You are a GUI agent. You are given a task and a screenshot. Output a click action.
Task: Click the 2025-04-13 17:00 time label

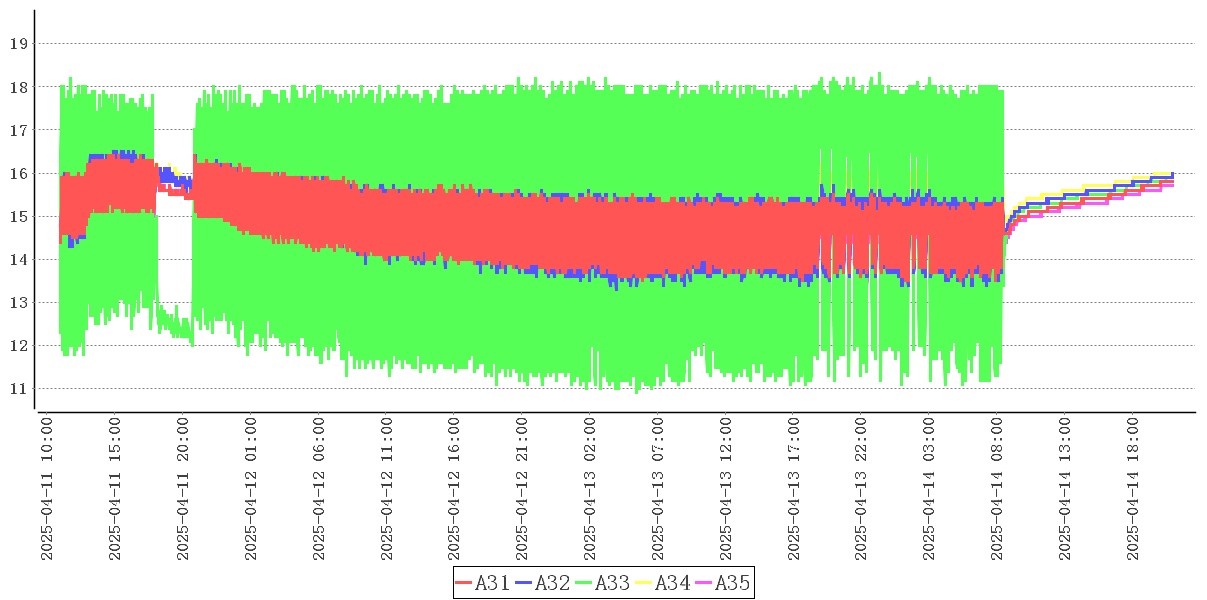click(x=795, y=489)
